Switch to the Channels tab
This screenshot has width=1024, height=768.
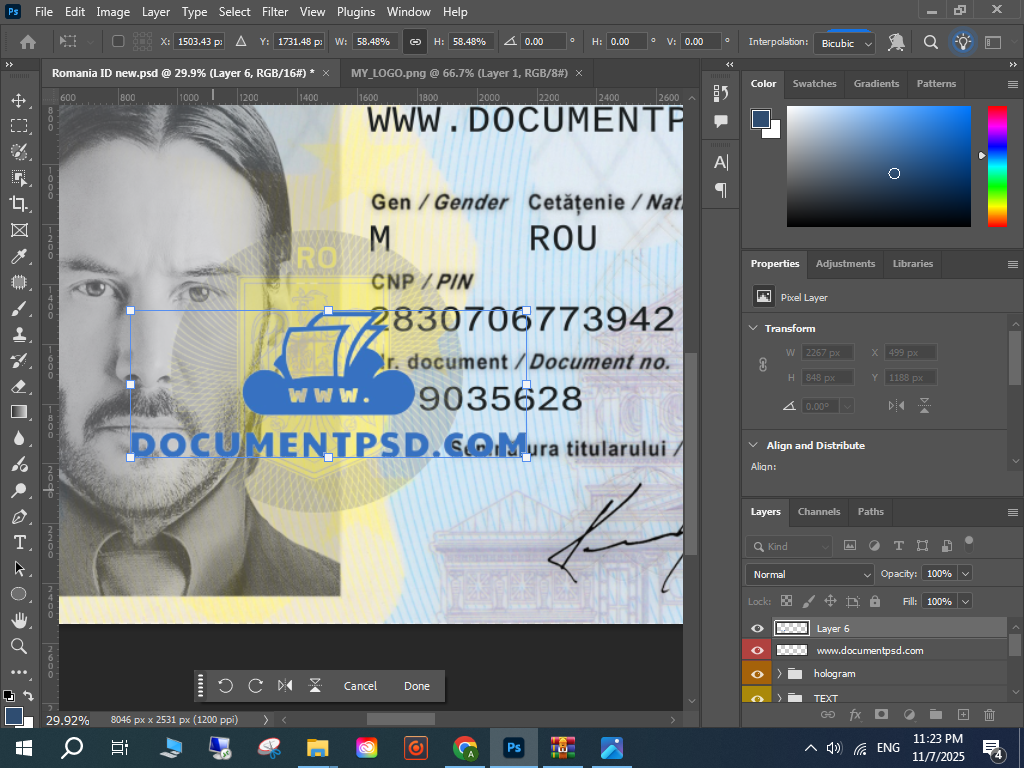819,511
